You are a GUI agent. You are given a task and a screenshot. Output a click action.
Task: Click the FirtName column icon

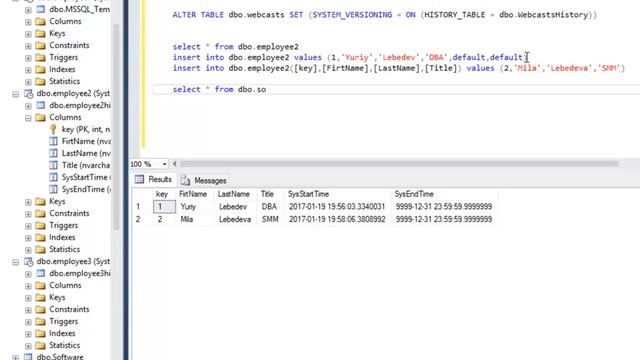tap(53, 141)
